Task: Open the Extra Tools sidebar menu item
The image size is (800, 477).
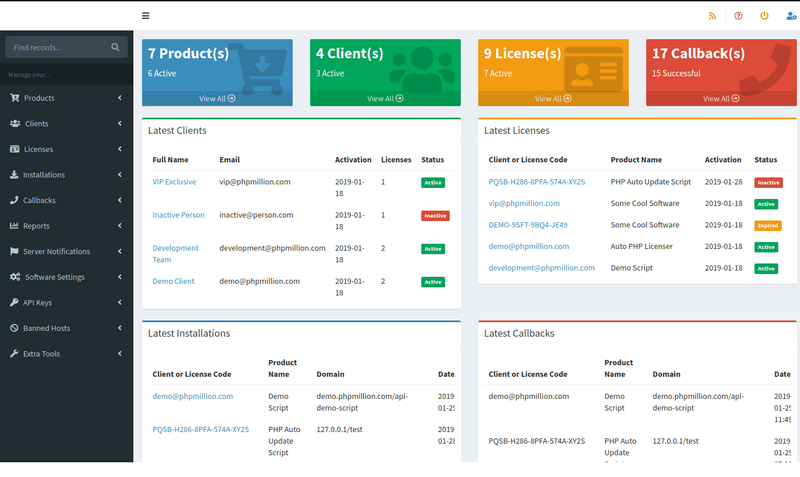Action: [66, 353]
